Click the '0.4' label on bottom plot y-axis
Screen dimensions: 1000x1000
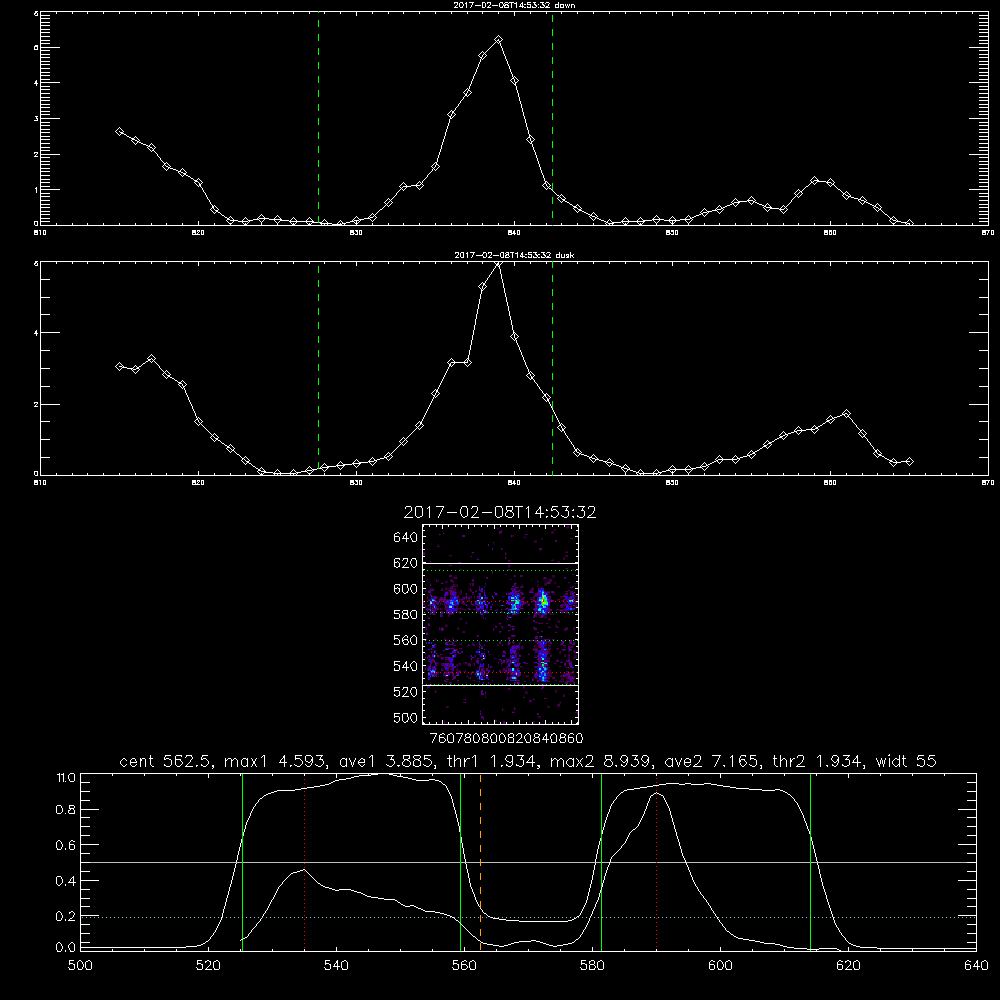pyautogui.click(x=66, y=881)
